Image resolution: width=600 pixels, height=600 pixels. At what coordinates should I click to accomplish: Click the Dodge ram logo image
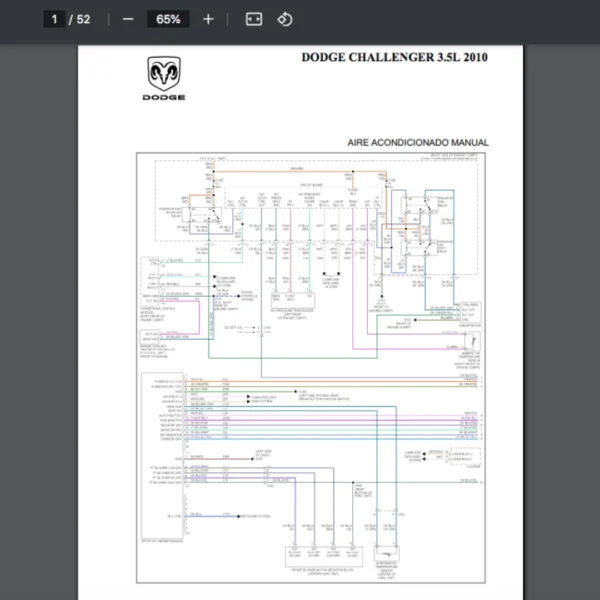coord(164,78)
